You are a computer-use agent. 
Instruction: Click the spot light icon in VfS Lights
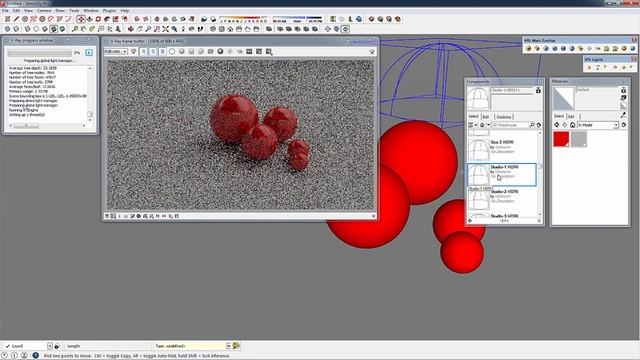coord(605,67)
